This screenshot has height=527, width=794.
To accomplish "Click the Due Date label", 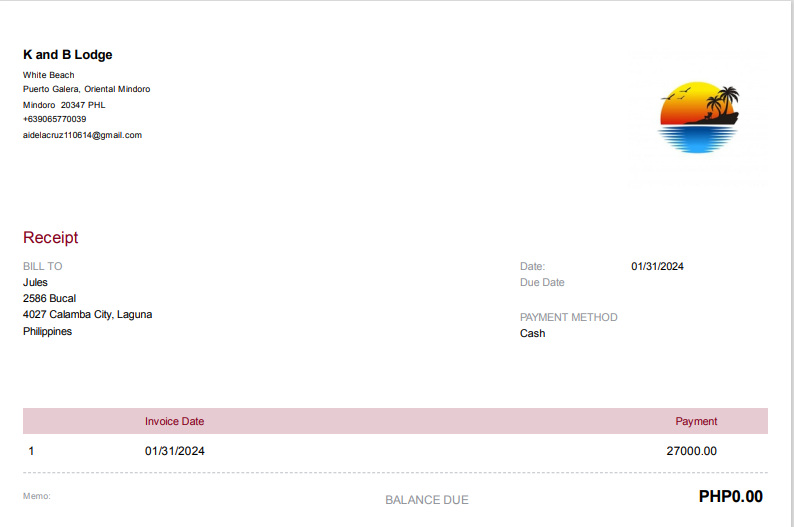I will coord(542,282).
